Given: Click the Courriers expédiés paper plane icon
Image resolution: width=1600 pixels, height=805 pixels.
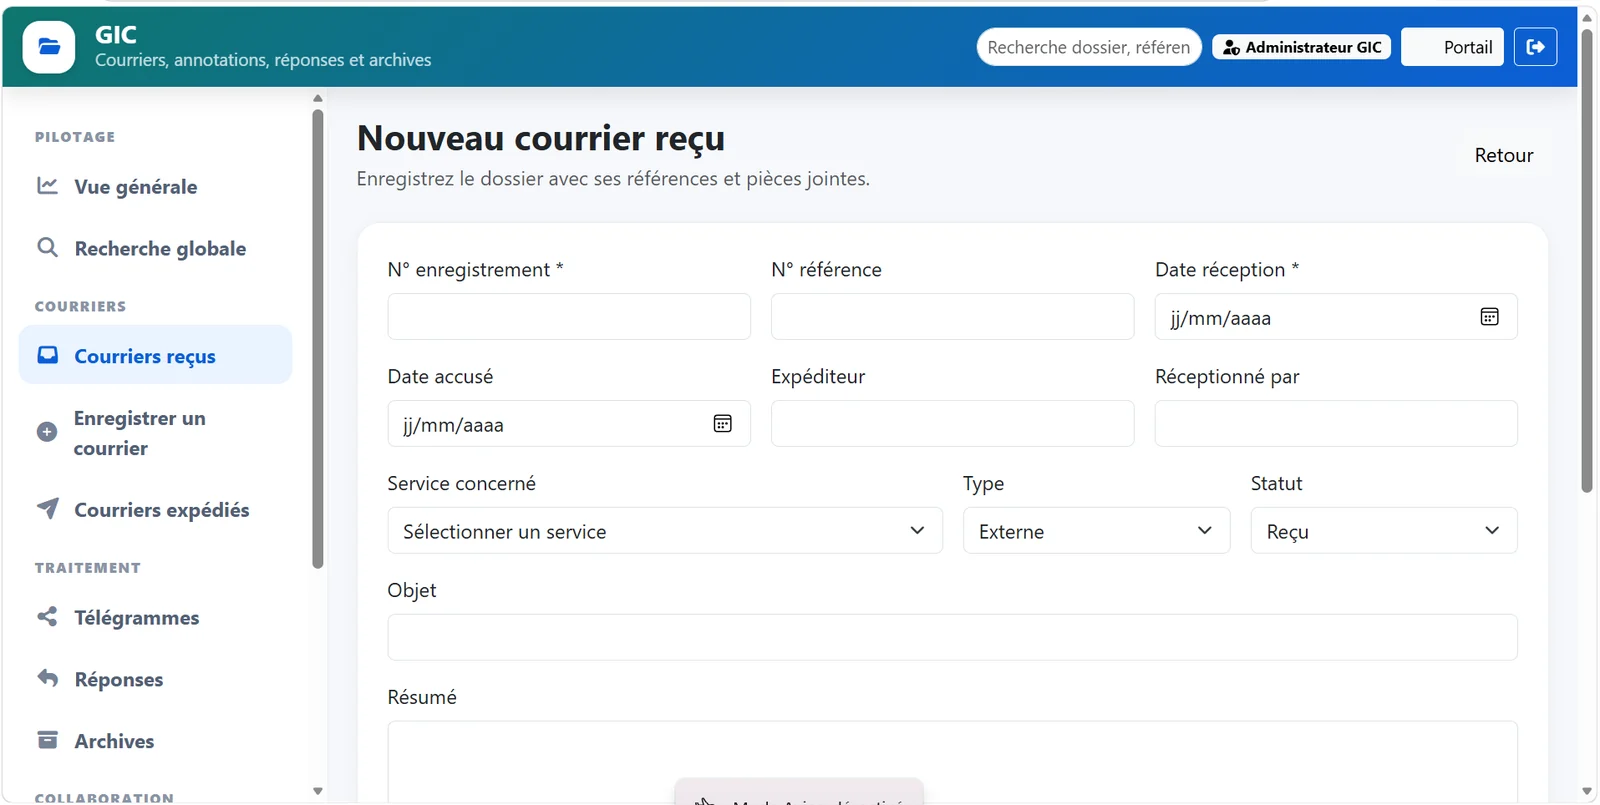Looking at the screenshot, I should coord(47,508).
